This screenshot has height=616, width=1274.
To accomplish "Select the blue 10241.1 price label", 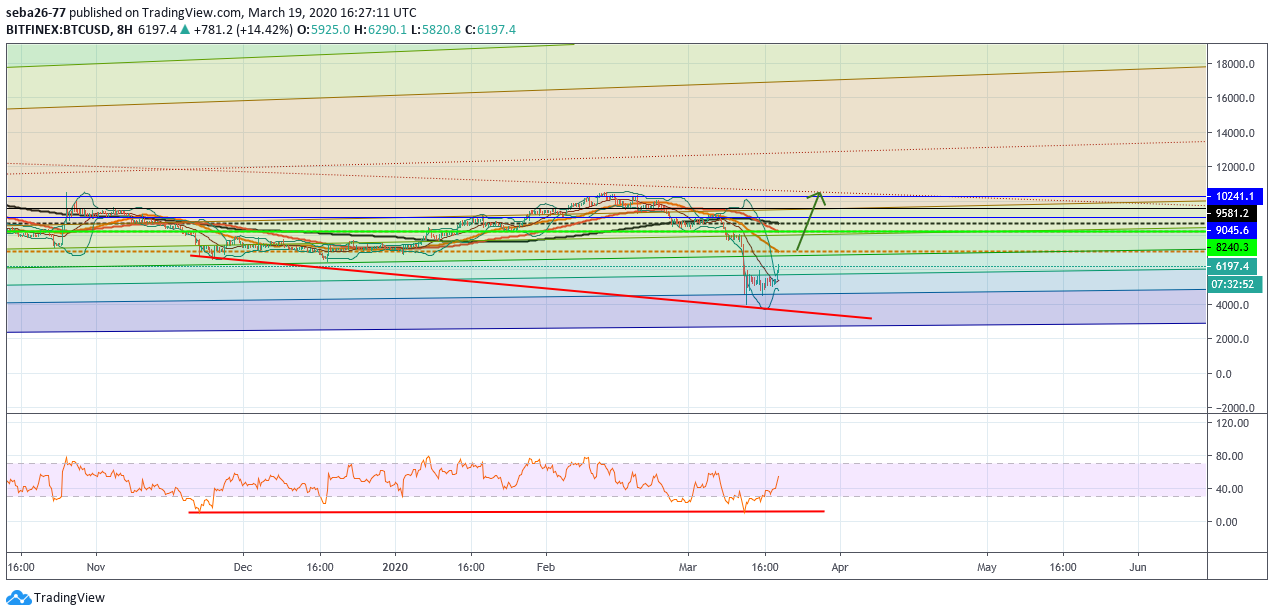I will [1235, 196].
